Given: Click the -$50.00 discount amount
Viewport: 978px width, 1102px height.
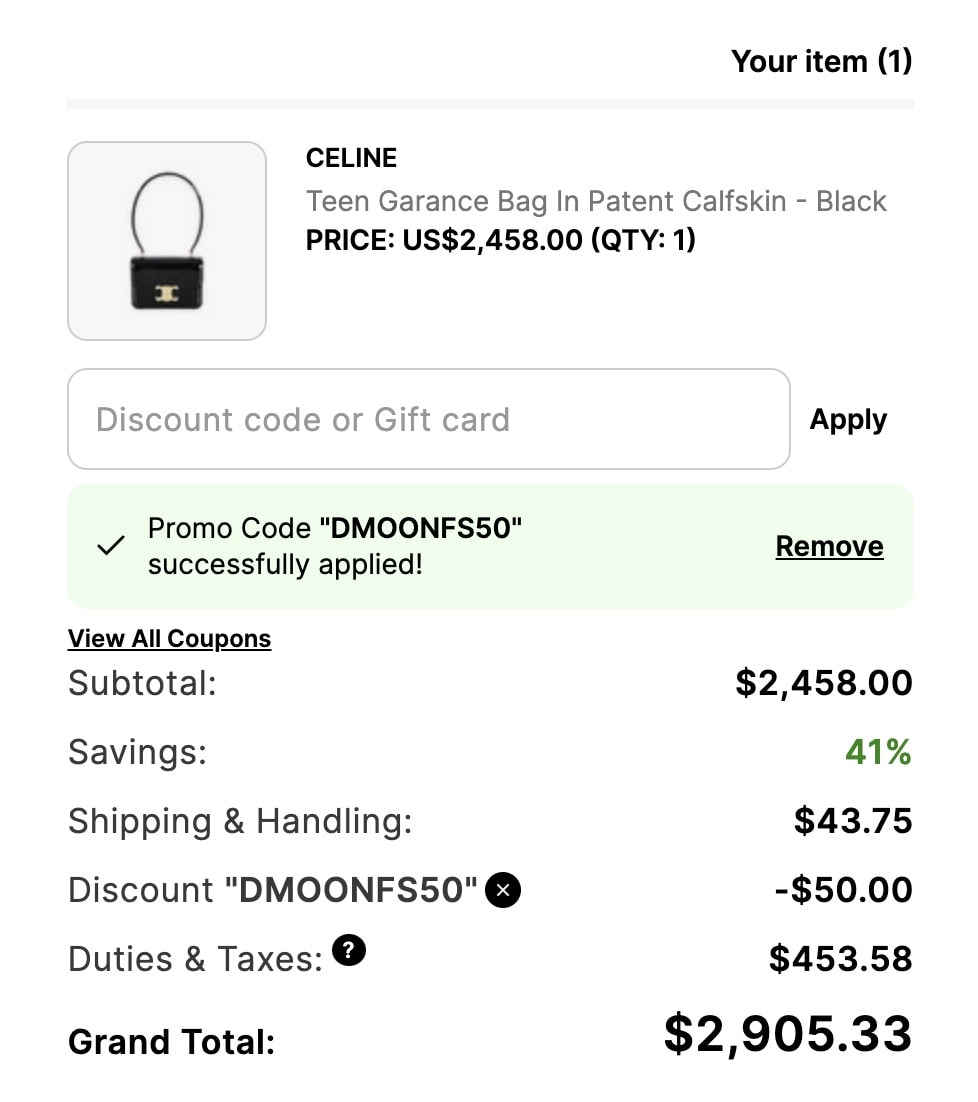Looking at the screenshot, I should [843, 889].
